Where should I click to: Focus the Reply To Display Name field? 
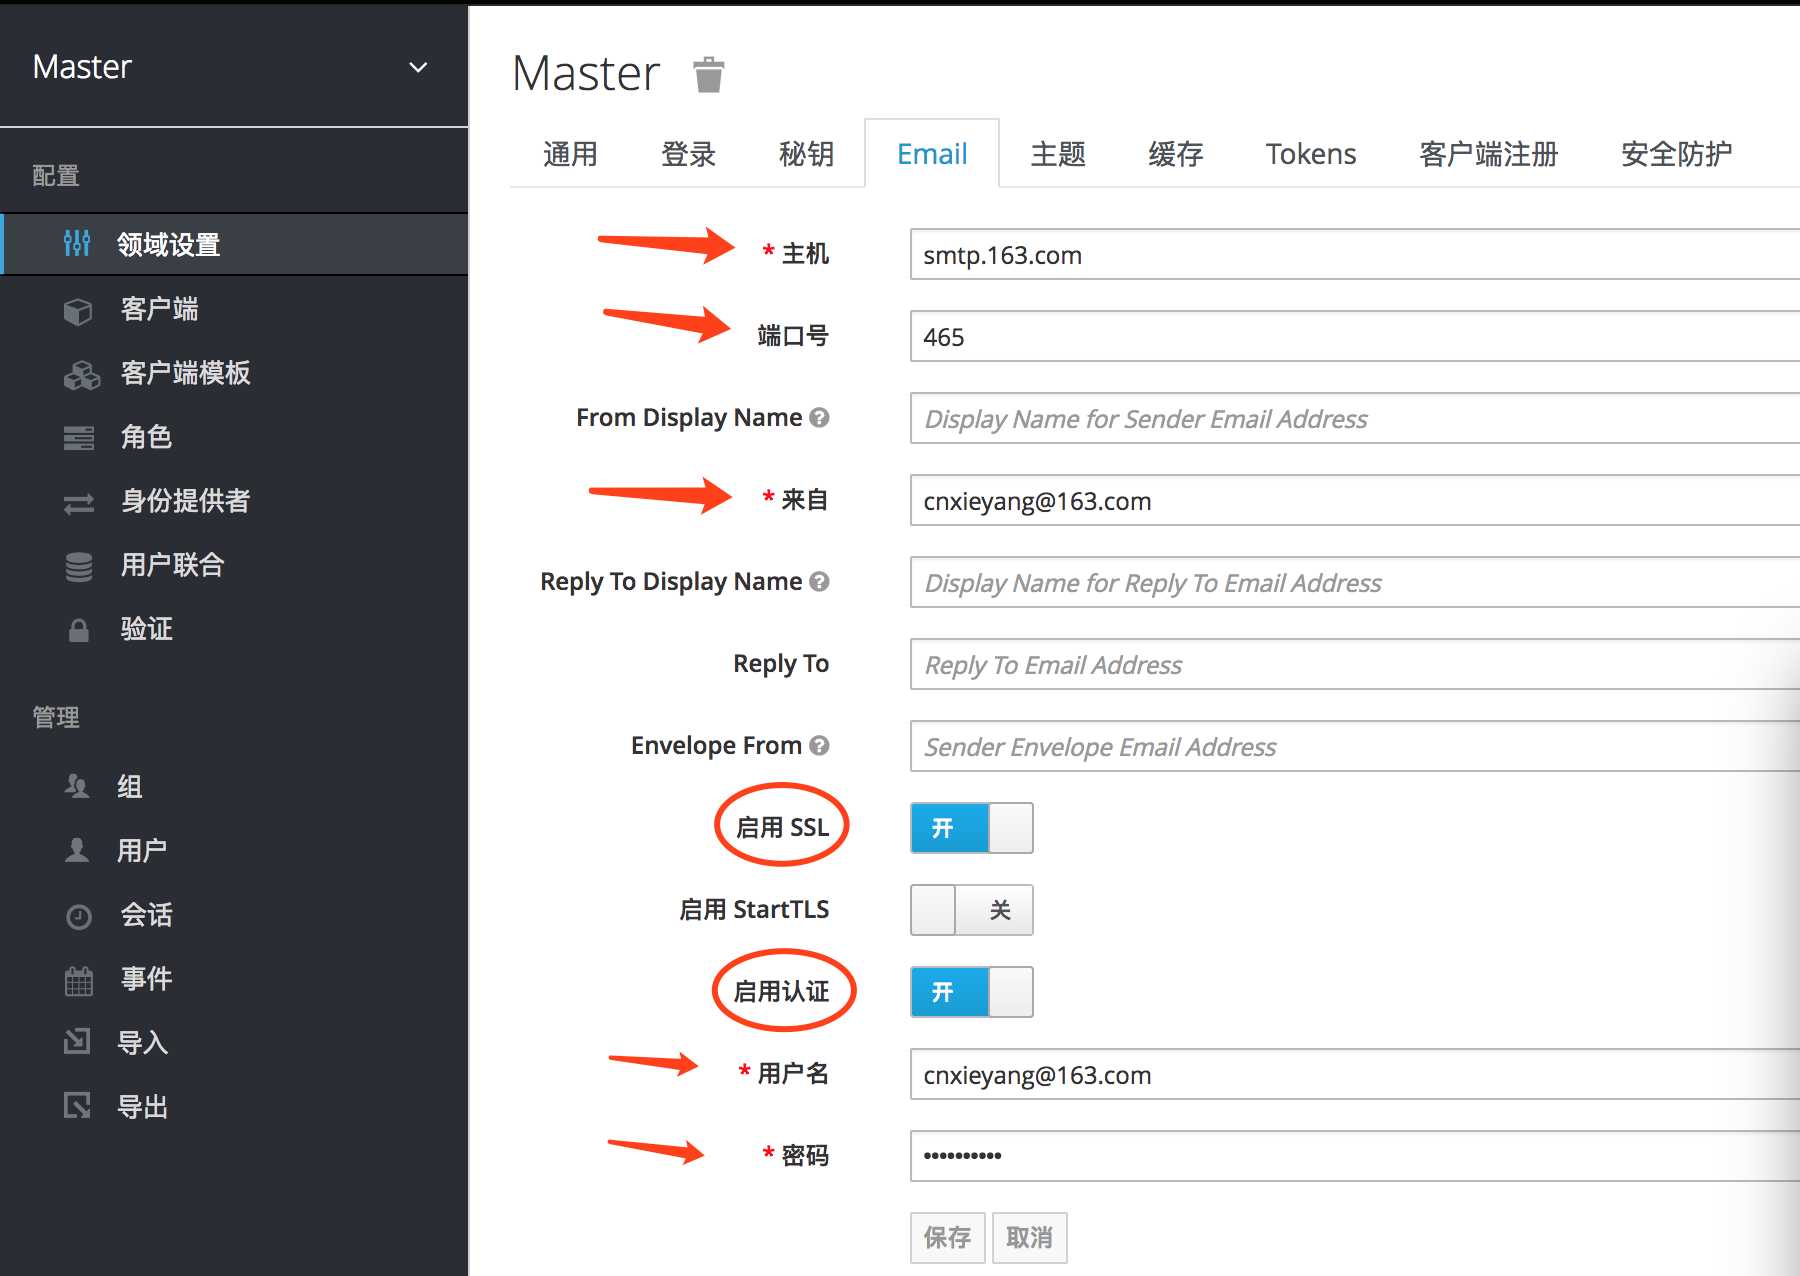tap(1355, 583)
